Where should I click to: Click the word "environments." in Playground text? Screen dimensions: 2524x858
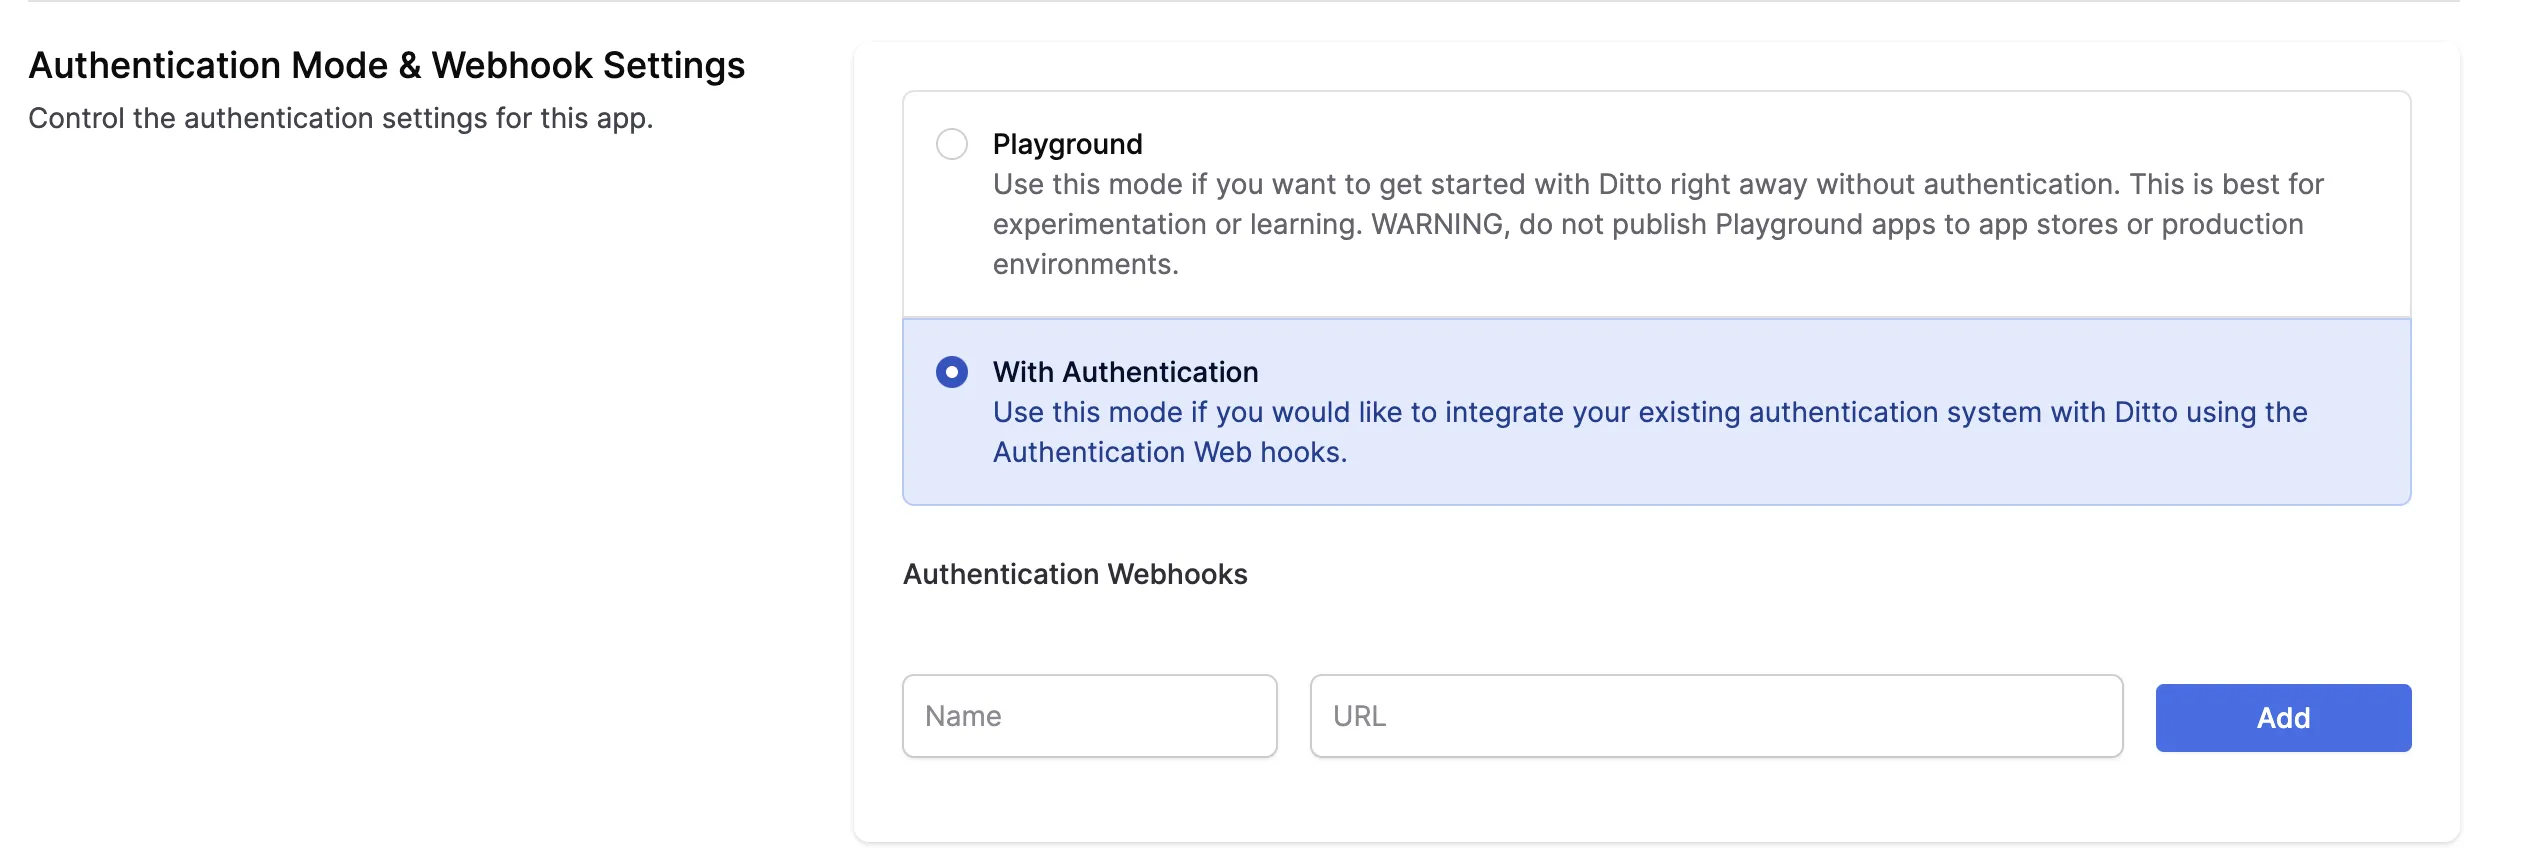point(1086,264)
